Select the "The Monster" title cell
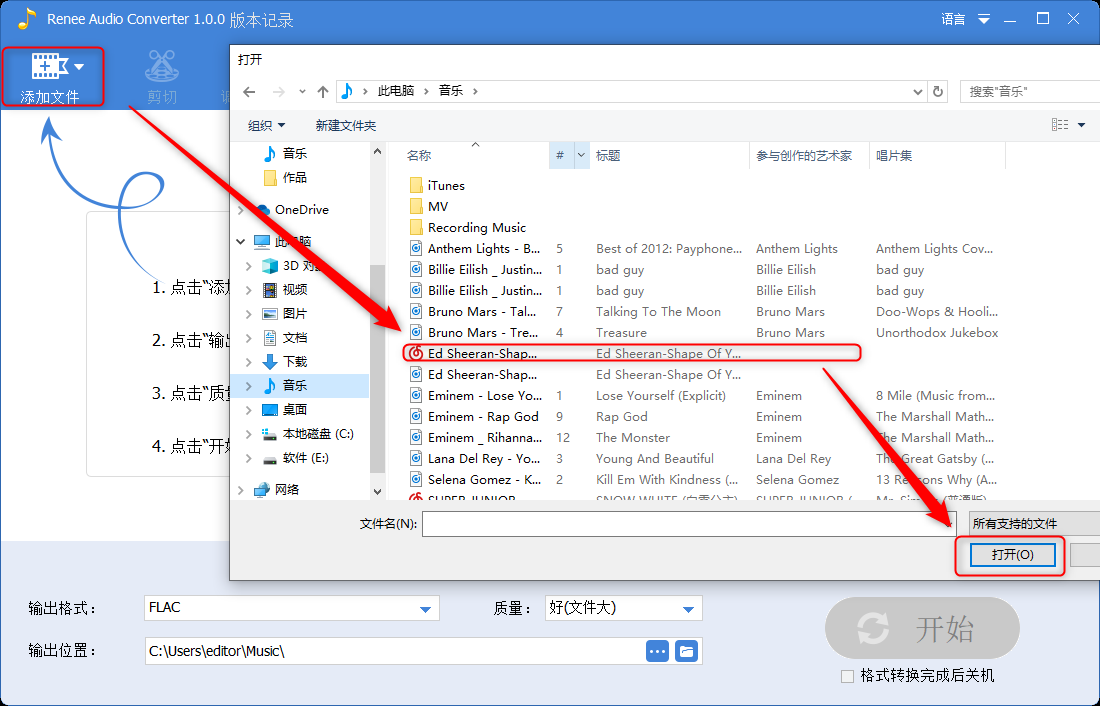Image resolution: width=1100 pixels, height=706 pixels. click(x=633, y=438)
